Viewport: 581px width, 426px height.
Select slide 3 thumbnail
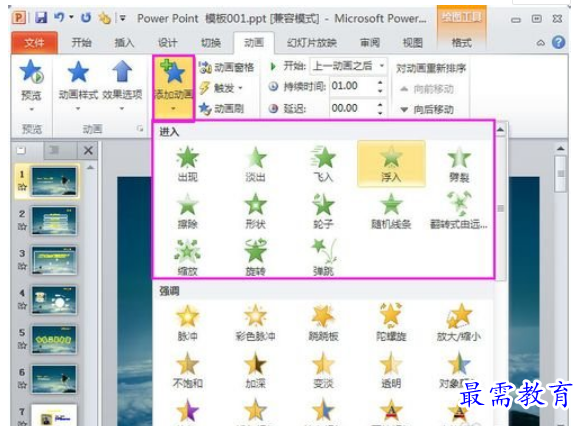click(x=54, y=260)
